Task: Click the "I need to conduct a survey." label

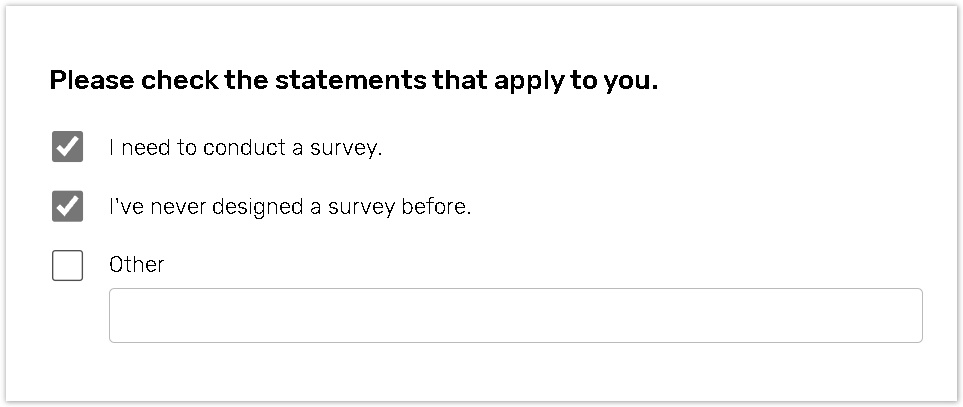Action: pyautogui.click(x=245, y=148)
